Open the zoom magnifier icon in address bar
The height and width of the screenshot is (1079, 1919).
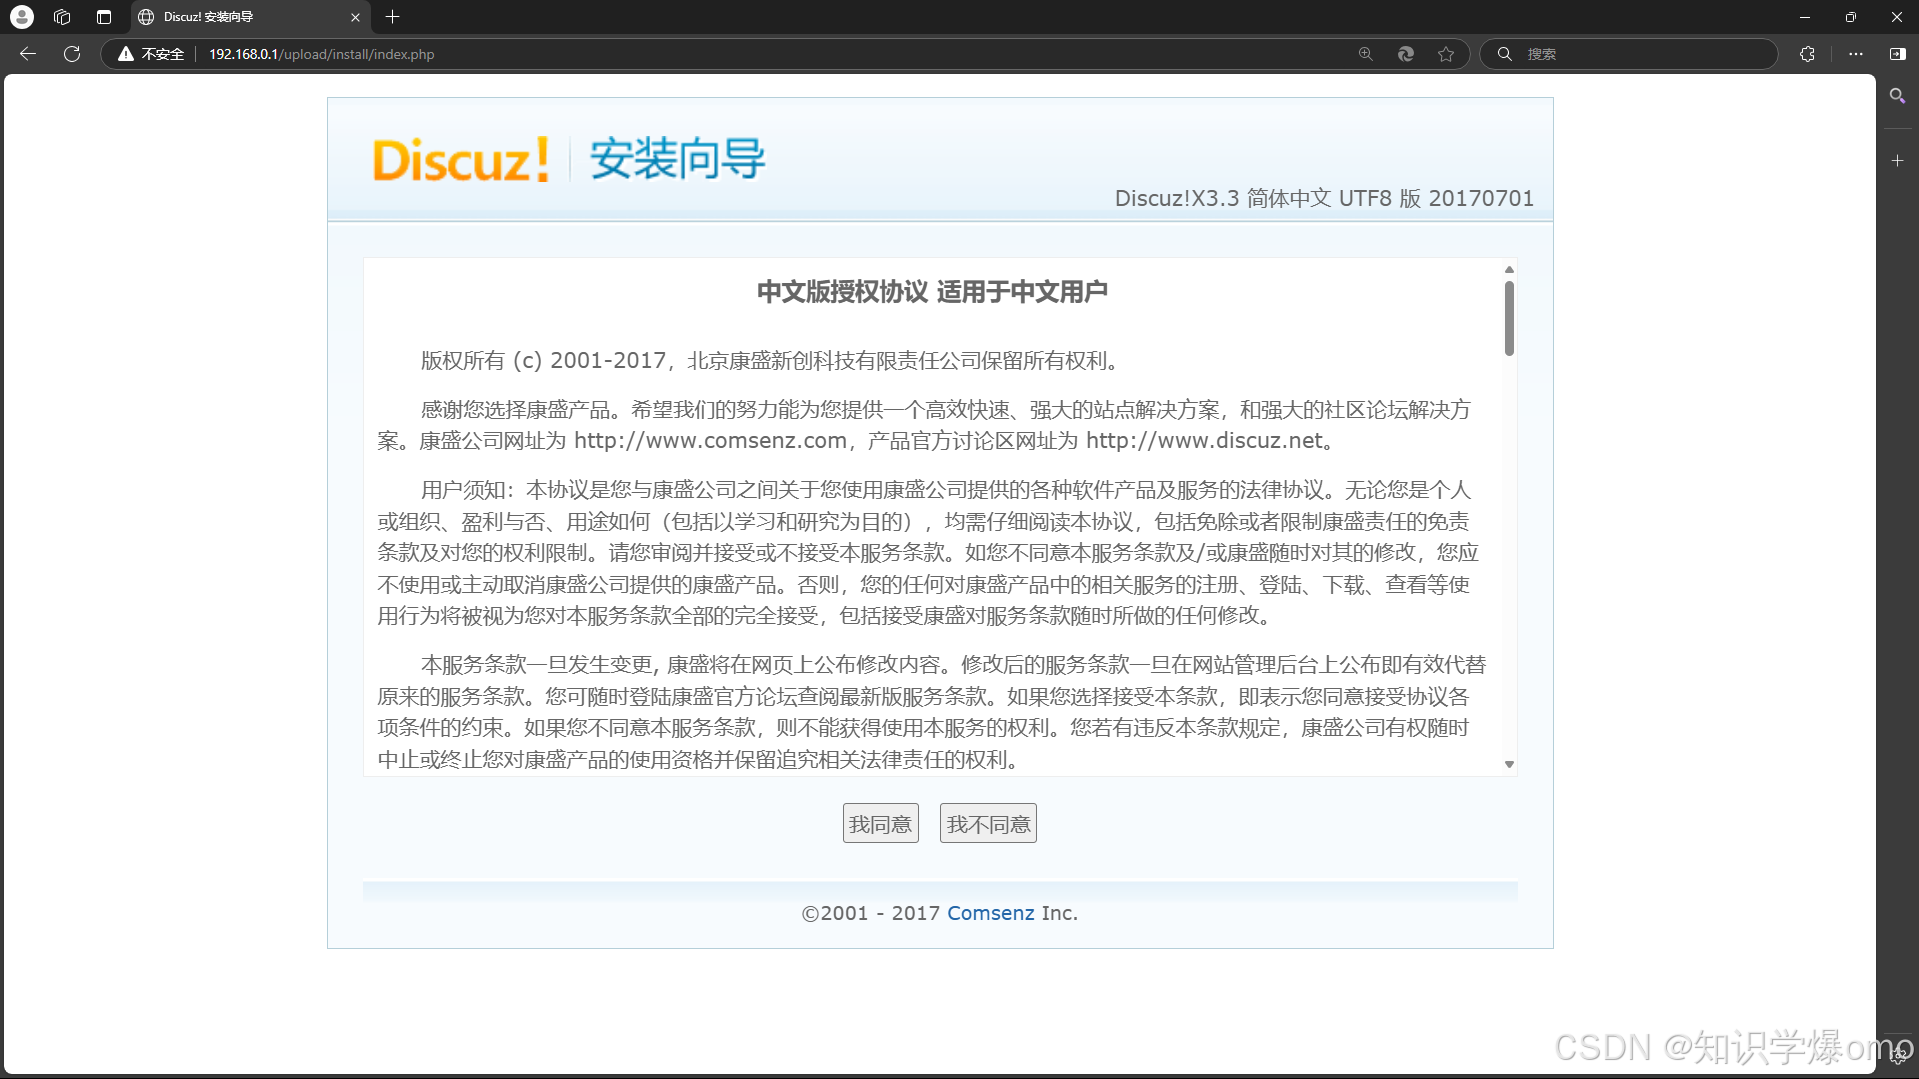tap(1365, 54)
